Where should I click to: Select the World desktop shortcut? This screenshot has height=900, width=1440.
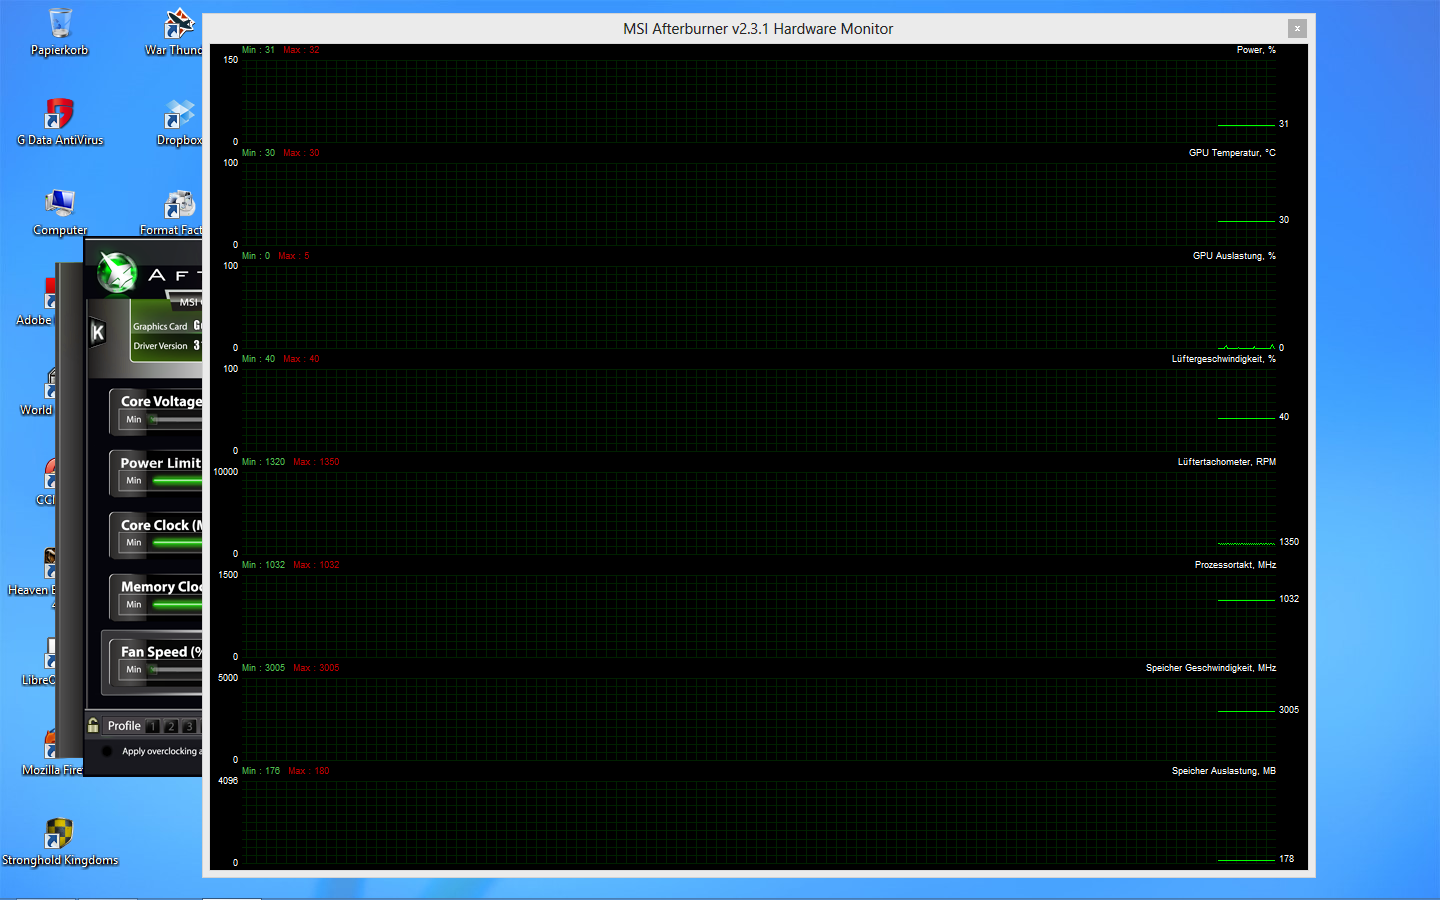pos(38,392)
